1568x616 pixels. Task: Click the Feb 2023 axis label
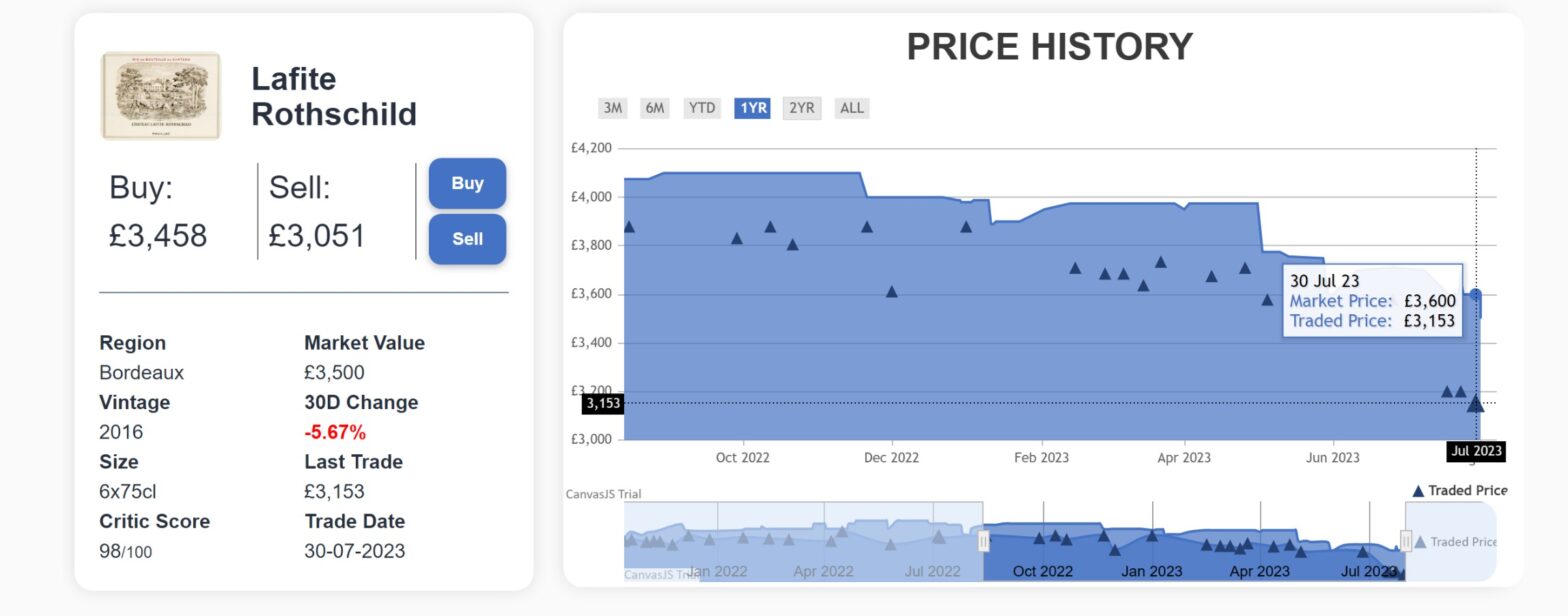1041,458
